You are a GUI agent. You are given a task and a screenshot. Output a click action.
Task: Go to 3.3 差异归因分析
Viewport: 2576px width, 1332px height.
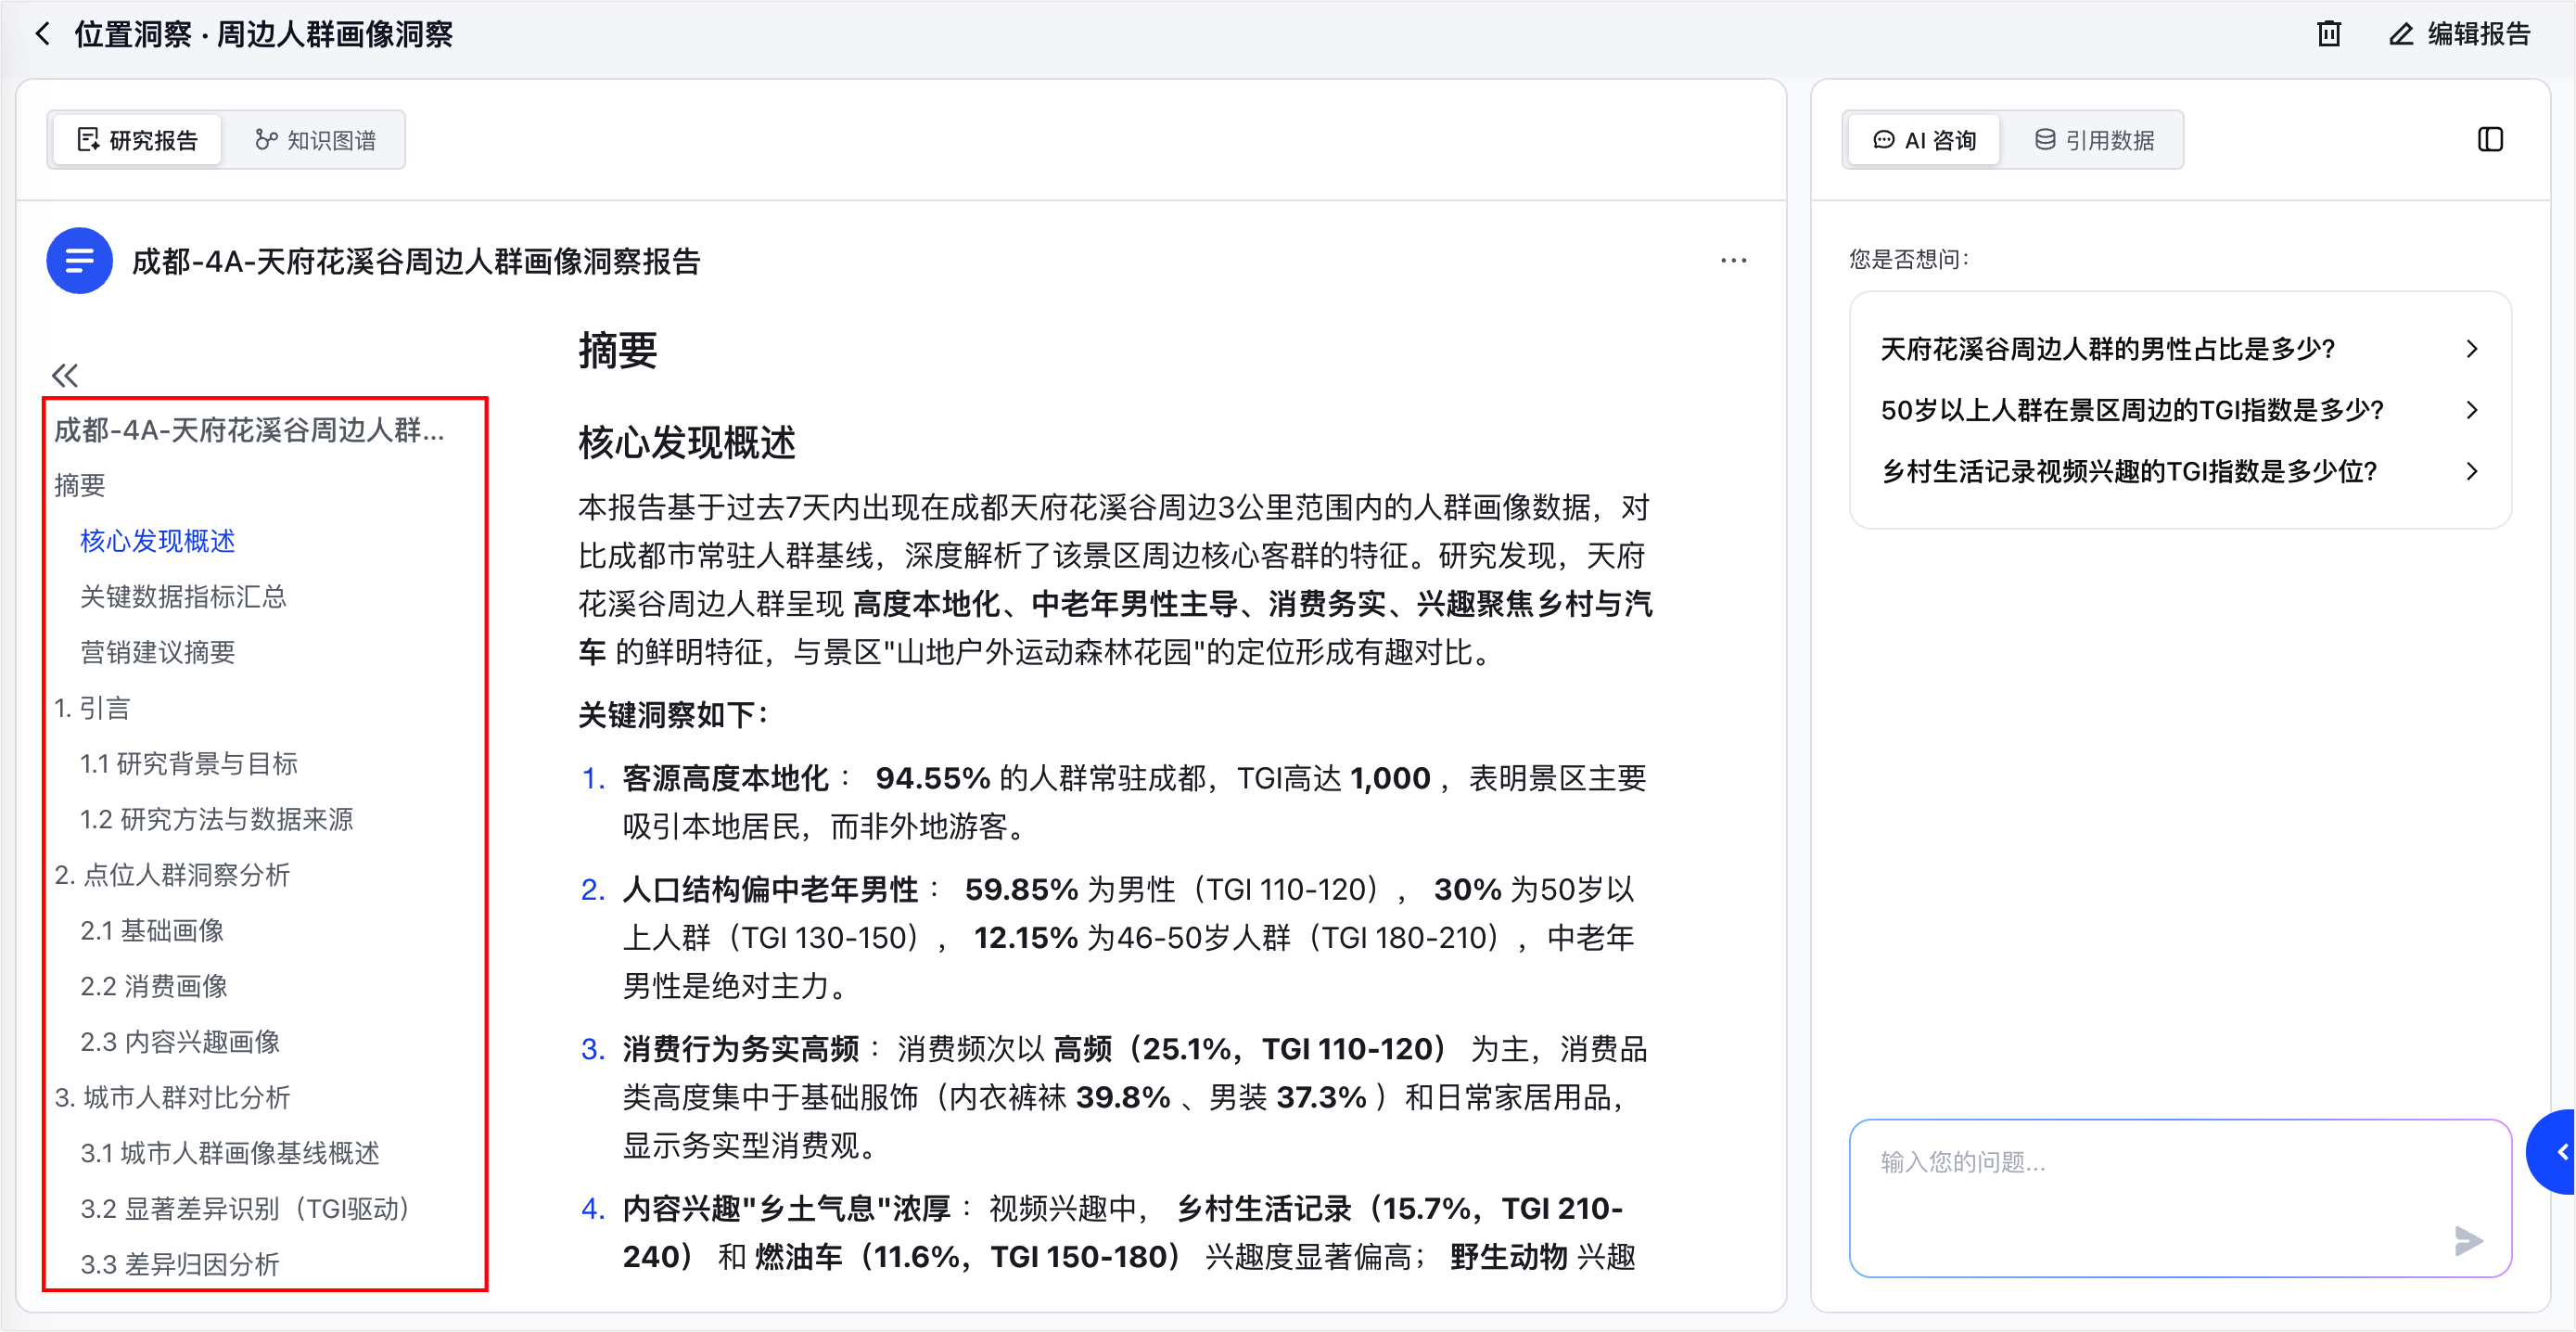coord(180,1264)
